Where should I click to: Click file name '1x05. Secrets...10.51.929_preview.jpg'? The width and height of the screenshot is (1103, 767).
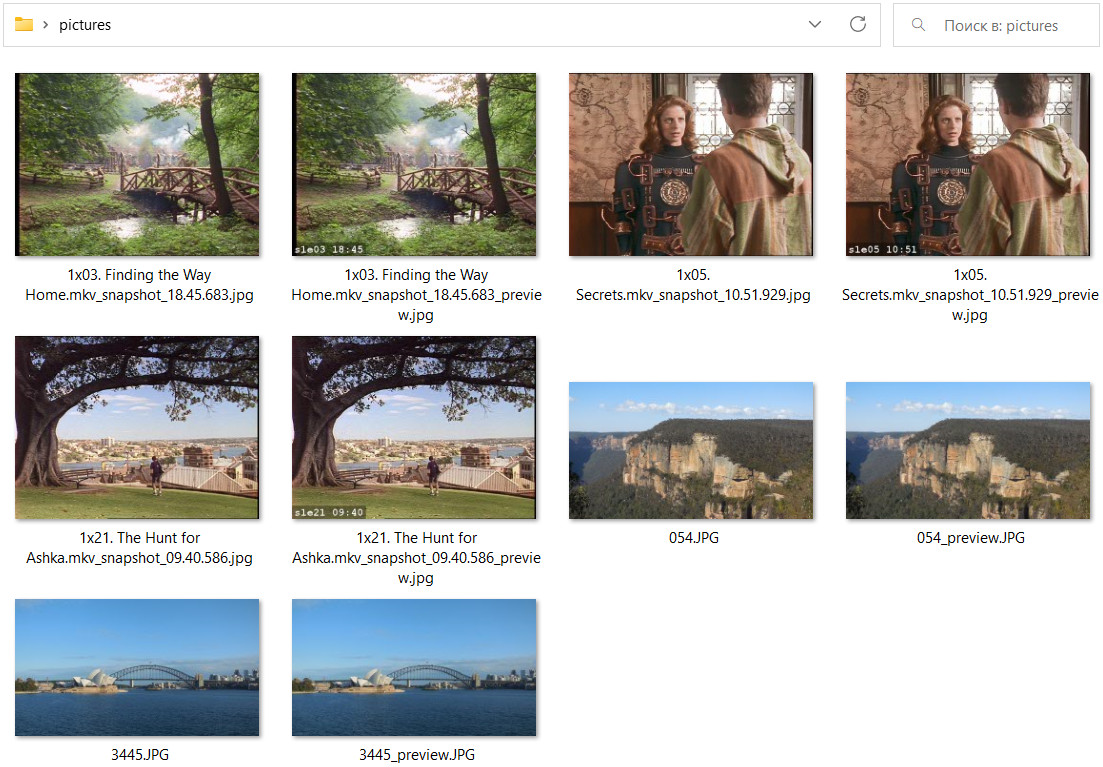click(x=970, y=295)
